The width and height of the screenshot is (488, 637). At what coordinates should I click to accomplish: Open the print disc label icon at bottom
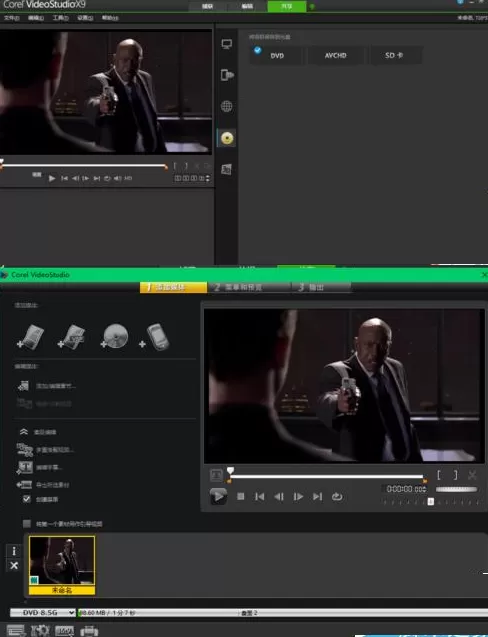[89, 630]
